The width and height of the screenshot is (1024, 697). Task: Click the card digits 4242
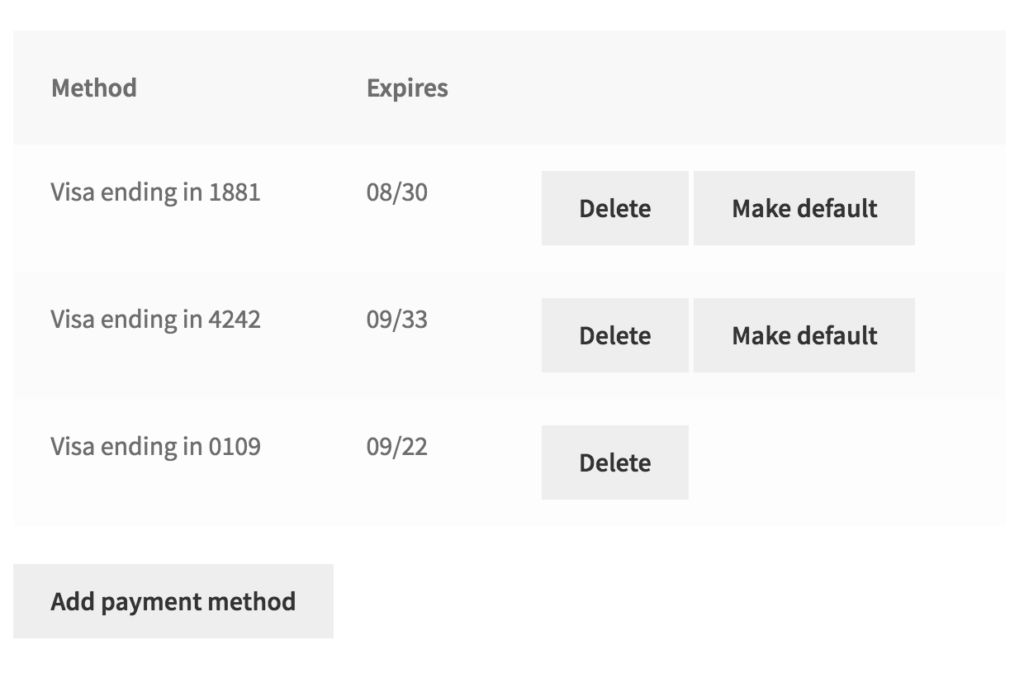click(234, 319)
